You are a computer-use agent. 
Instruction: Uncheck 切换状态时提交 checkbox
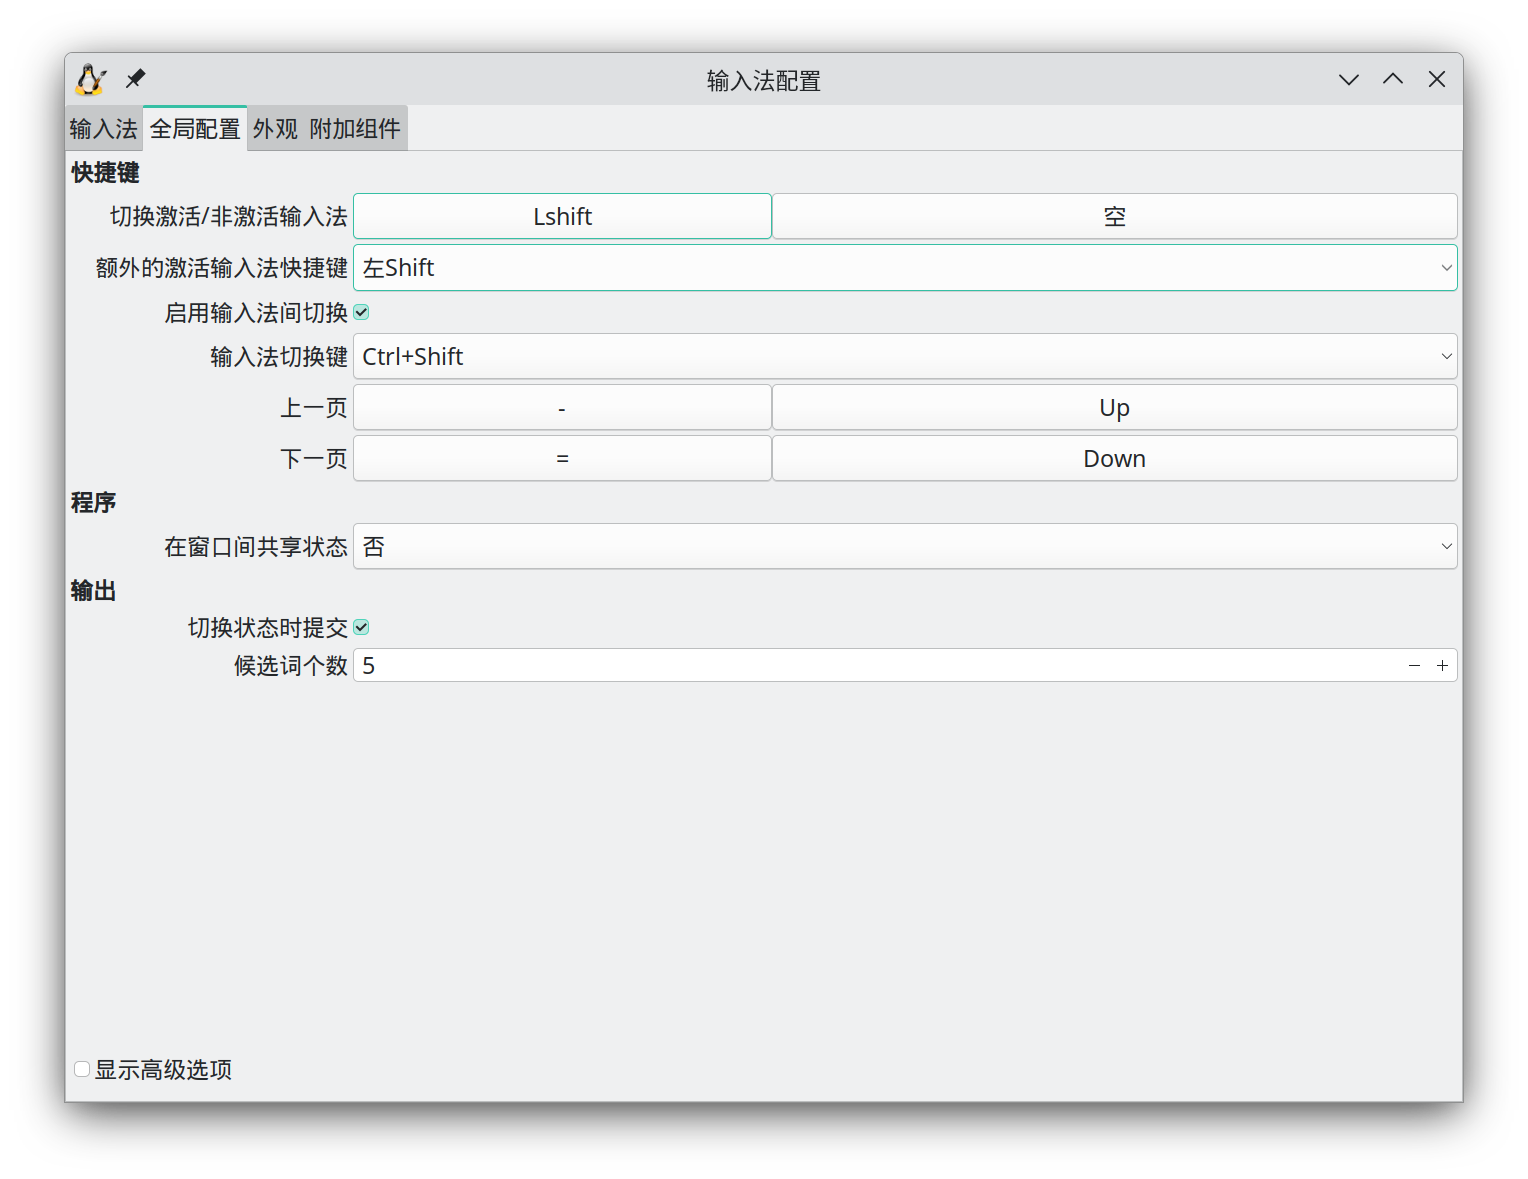click(x=362, y=628)
